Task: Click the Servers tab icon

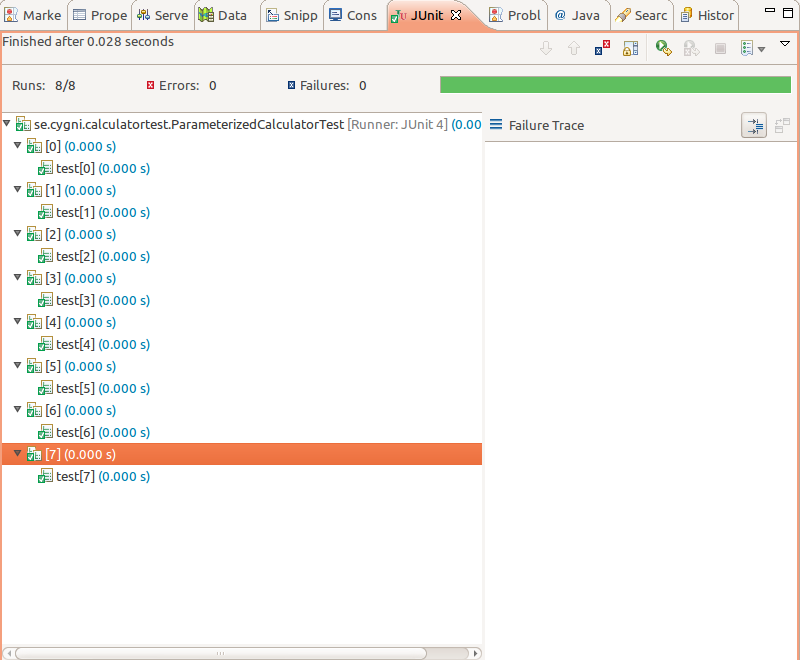Action: (143, 15)
